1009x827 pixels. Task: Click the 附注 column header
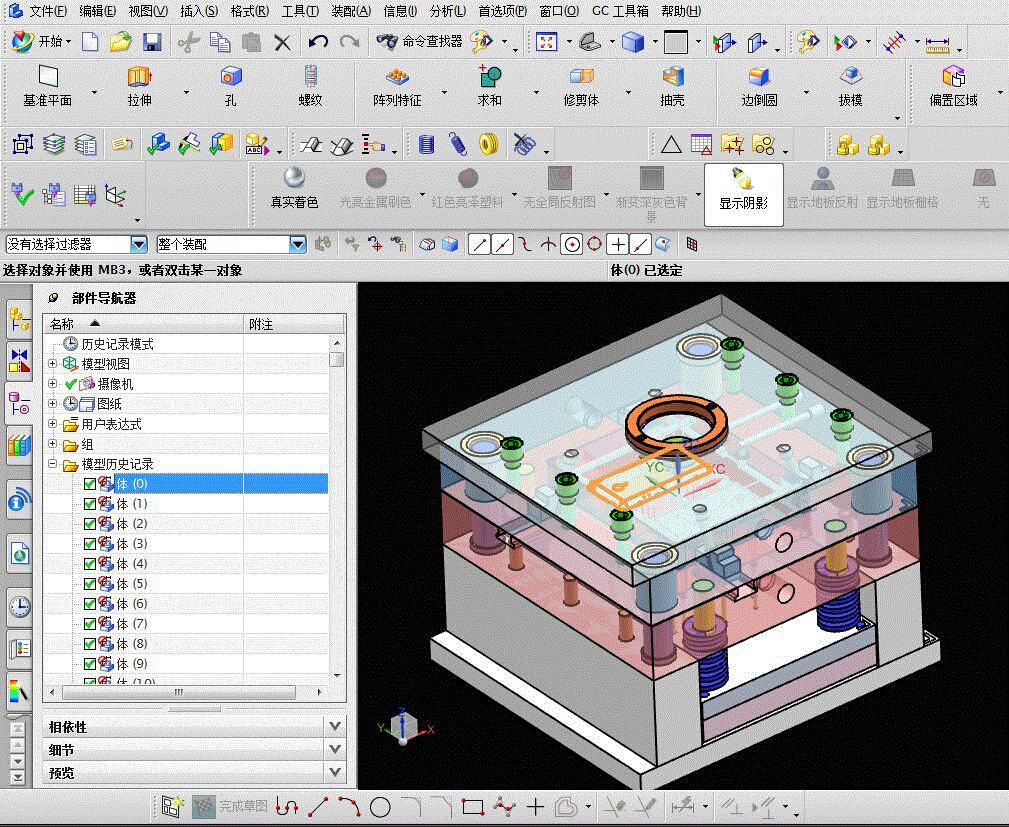(x=294, y=324)
